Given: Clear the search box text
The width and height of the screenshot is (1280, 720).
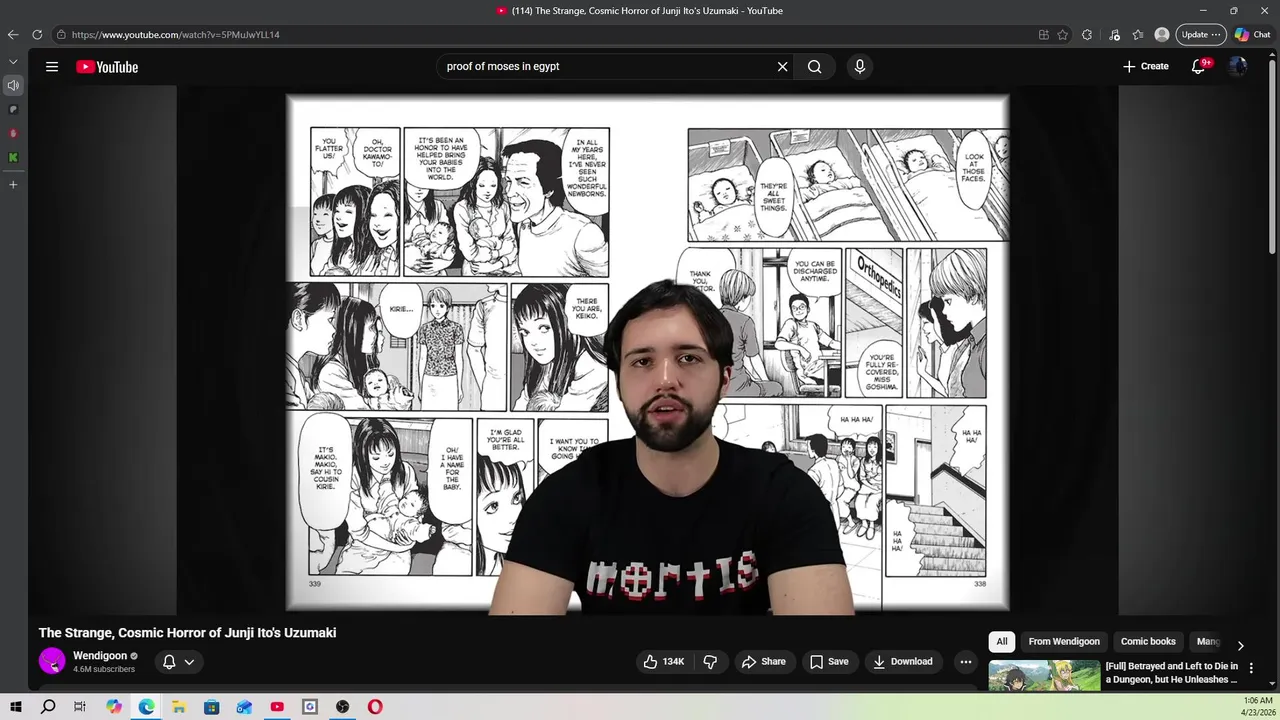Looking at the screenshot, I should click(782, 67).
